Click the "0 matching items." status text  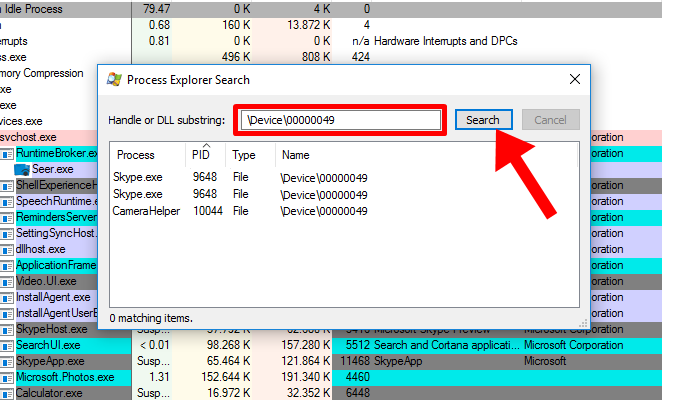[x=151, y=318]
